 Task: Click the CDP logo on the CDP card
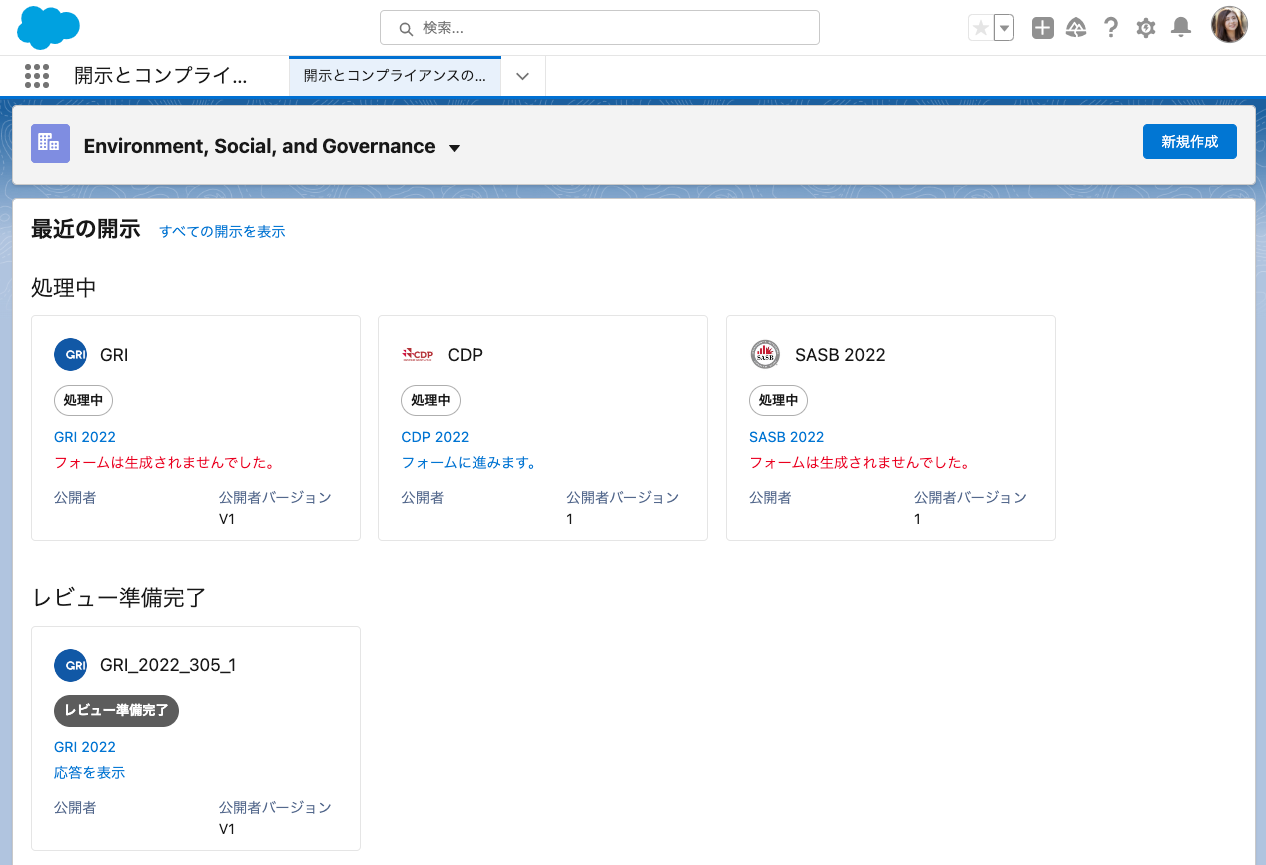click(418, 354)
